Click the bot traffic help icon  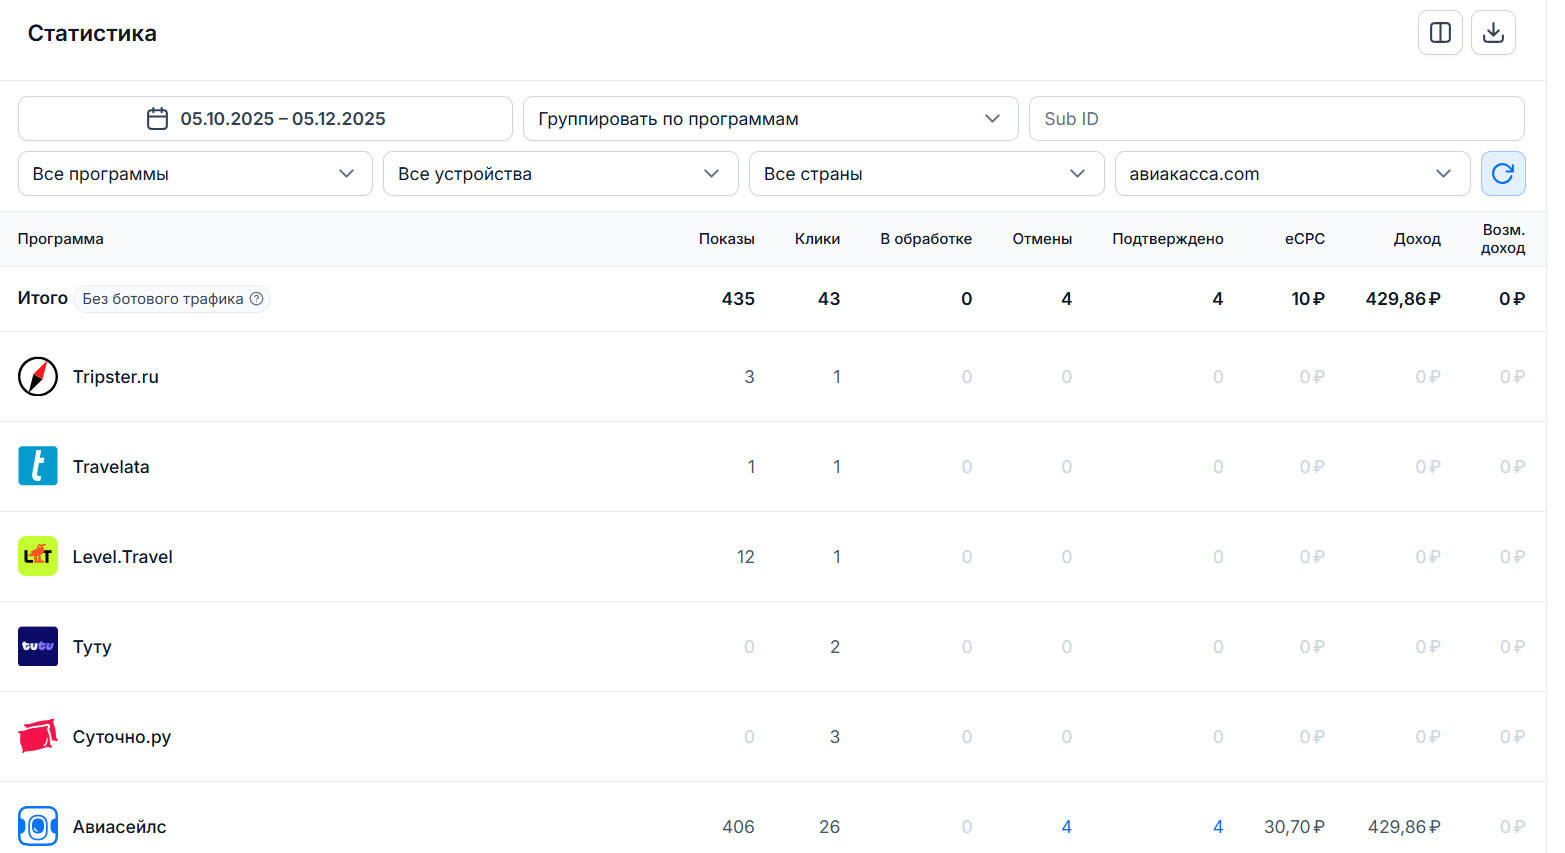tap(257, 299)
